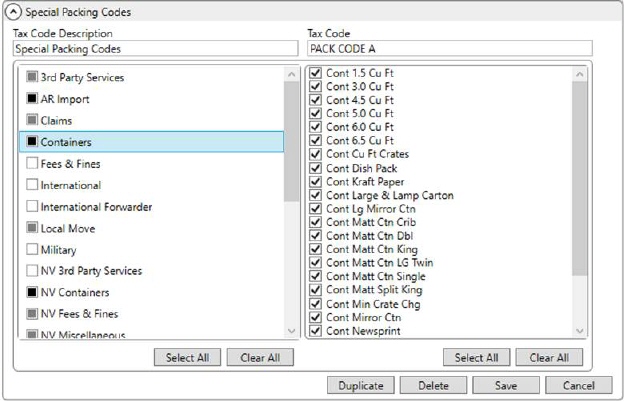
Task: Toggle the AR Import checkbox
Action: pos(33,99)
